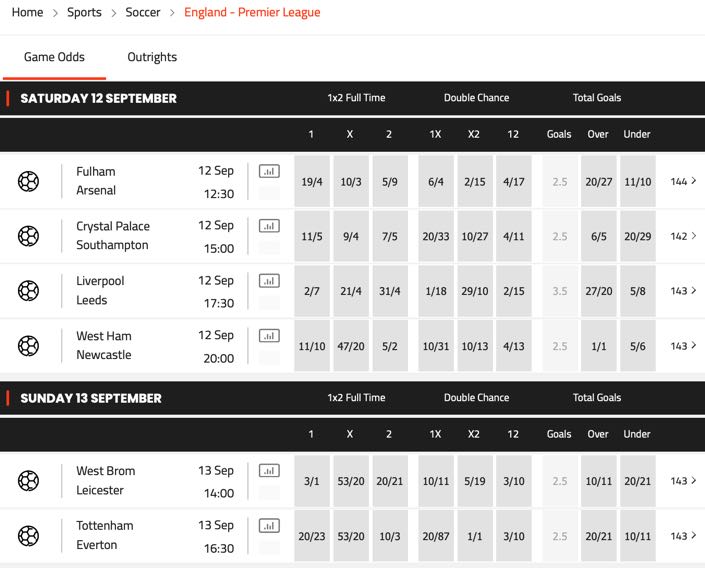Screen dimensions: 705x568
Task: Pick Tottenham Everton X2 odds 1/1
Action: tap(475, 536)
